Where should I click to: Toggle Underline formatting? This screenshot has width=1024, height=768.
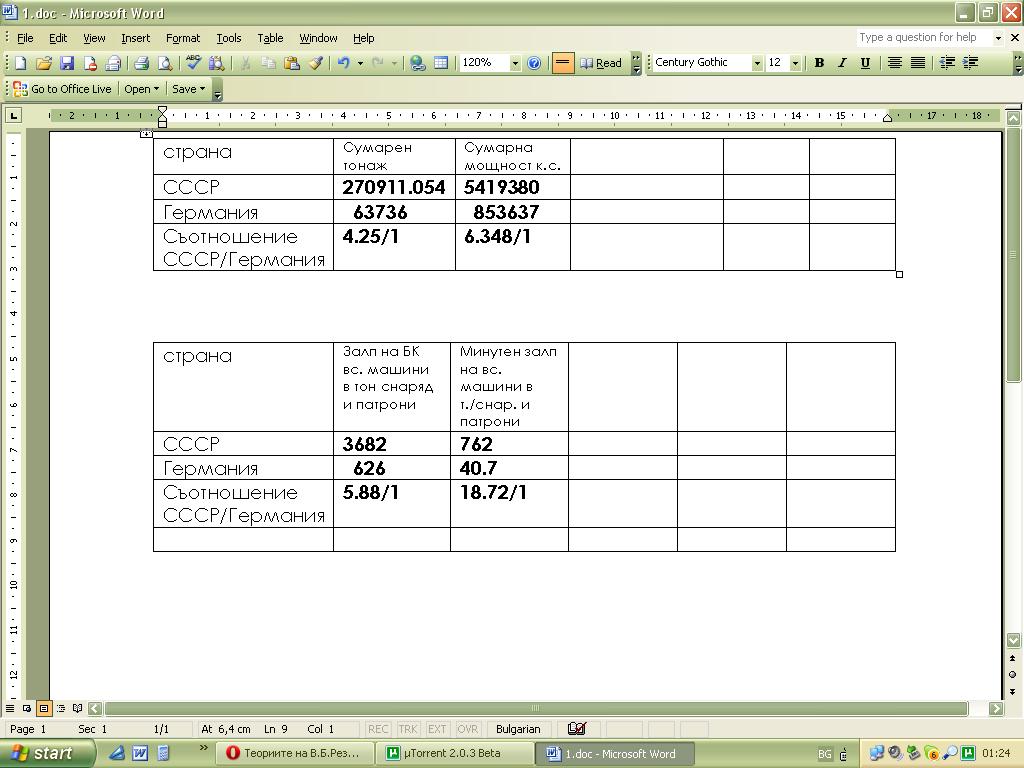coord(865,63)
